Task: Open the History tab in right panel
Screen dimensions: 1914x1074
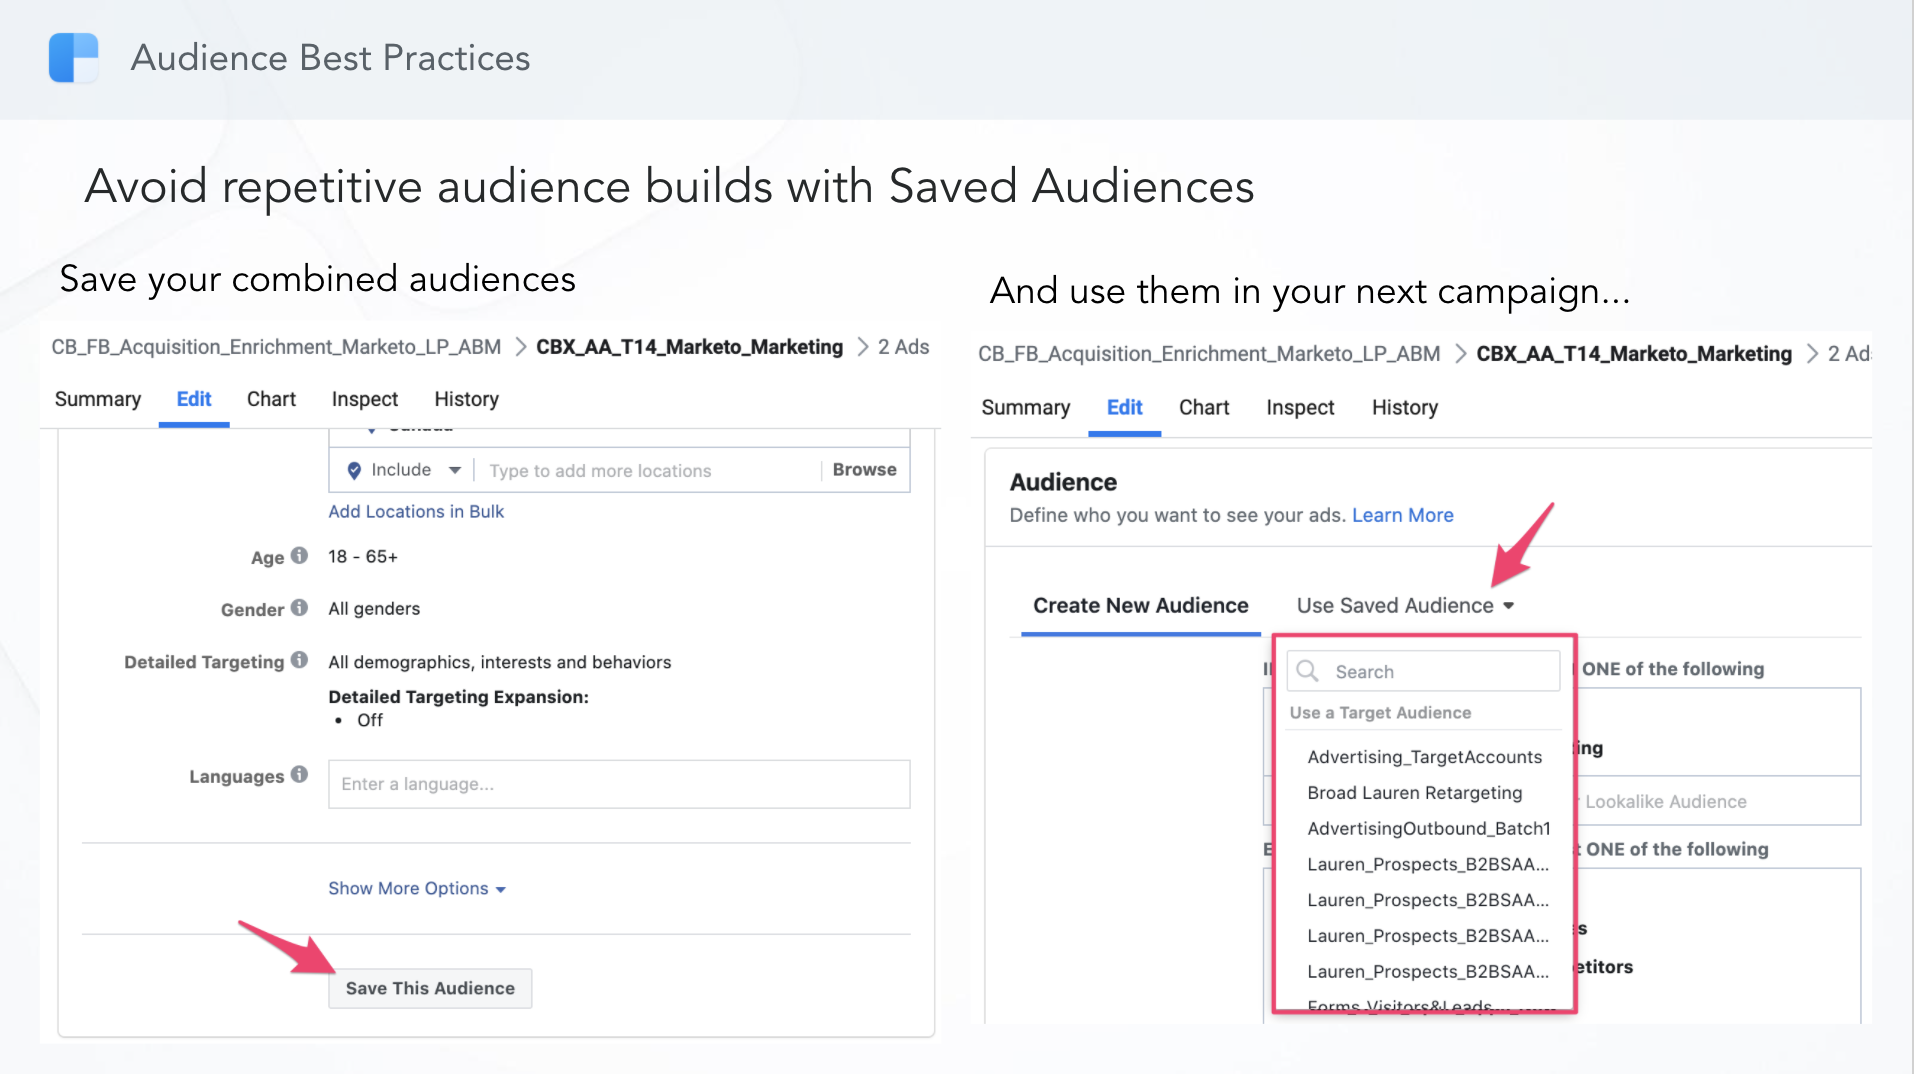Action: (1404, 407)
